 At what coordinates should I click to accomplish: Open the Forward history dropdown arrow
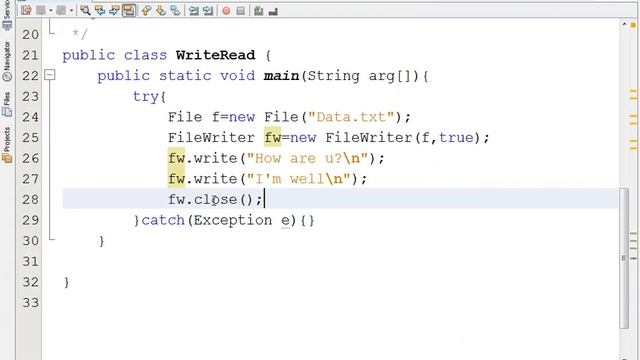[71, 11]
